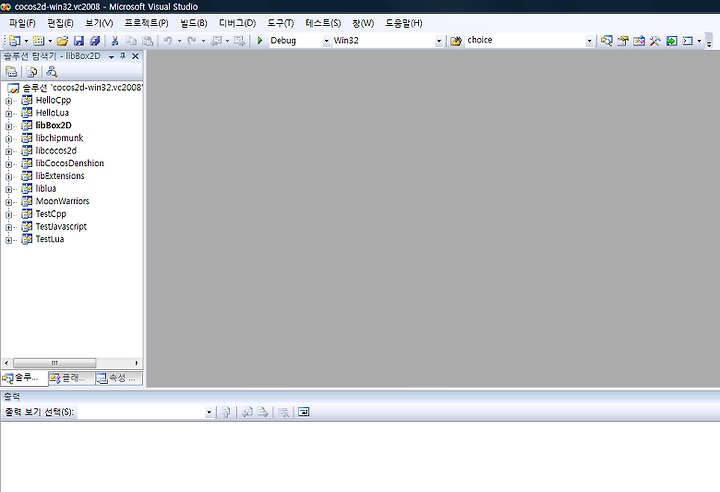Screen dimensions: 720x492
Task: Save the current file with Save icon
Action: 79,41
